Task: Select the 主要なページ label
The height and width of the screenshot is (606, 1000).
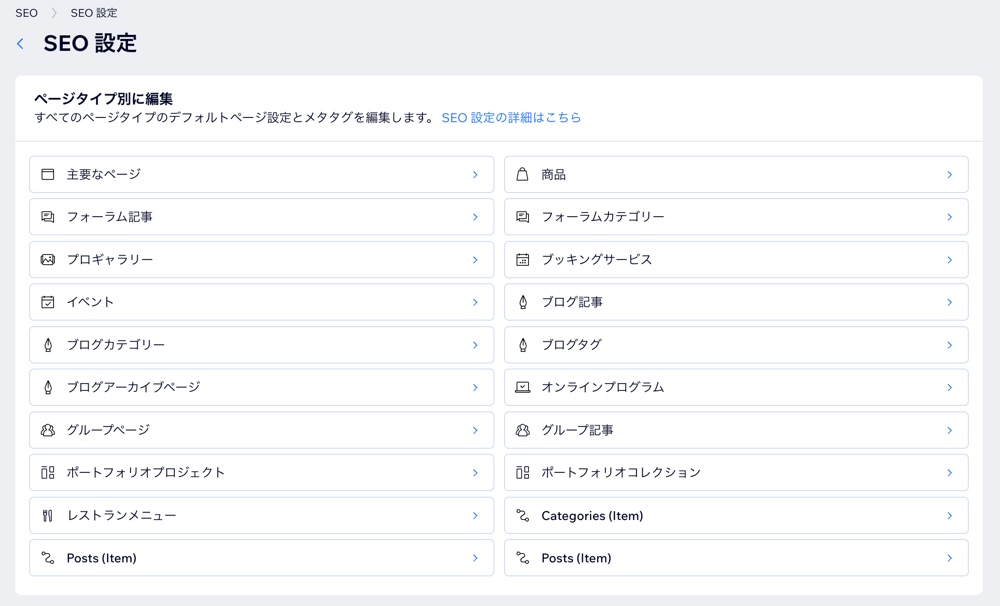Action: [103, 174]
